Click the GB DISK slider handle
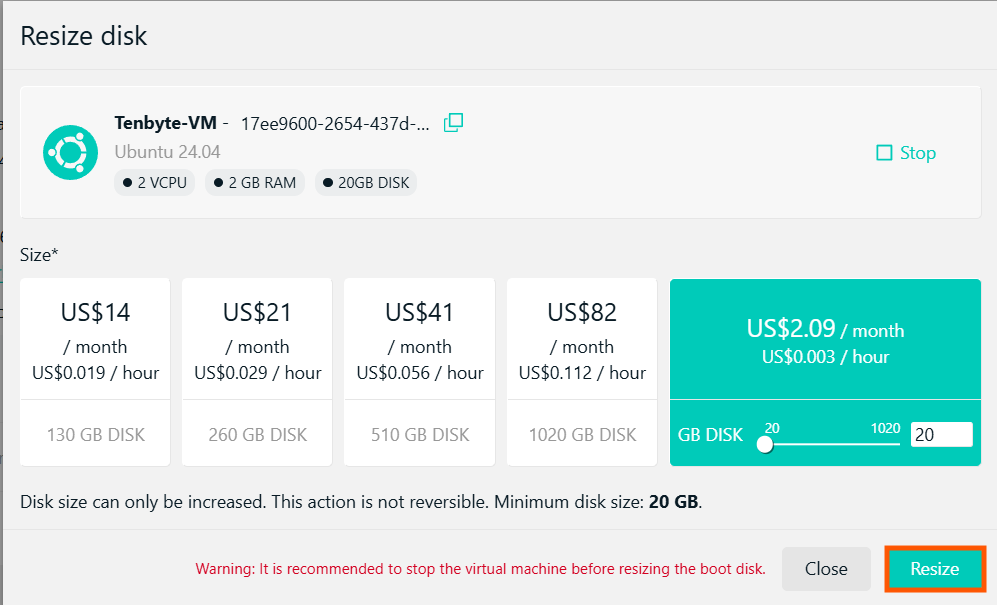This screenshot has width=997, height=605. click(x=765, y=443)
